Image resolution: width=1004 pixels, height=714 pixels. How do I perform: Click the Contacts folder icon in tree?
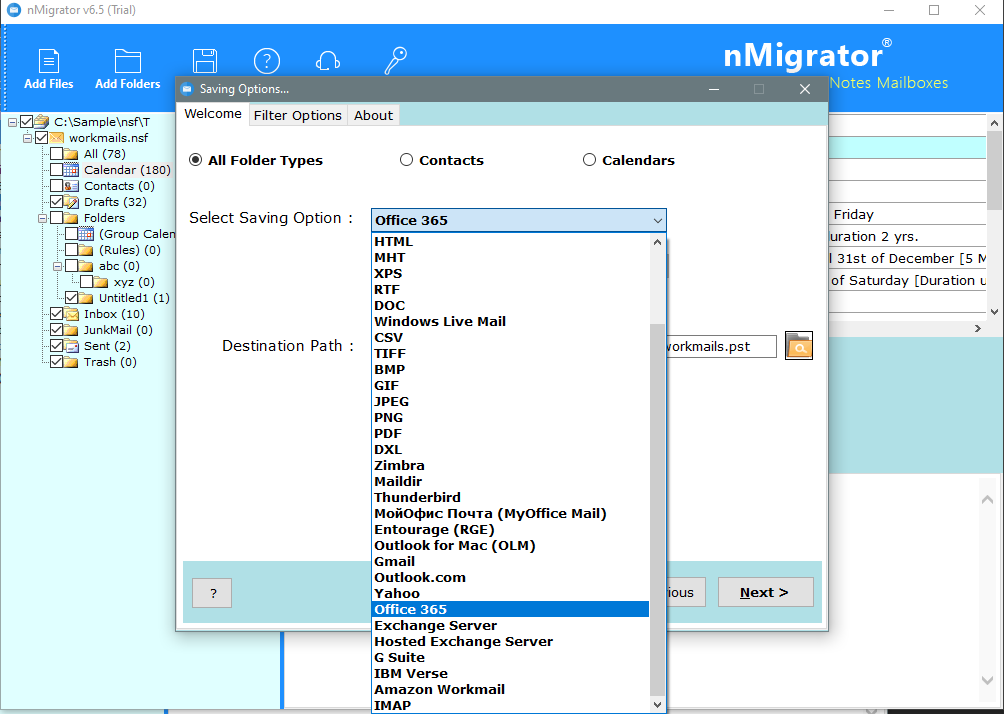[x=71, y=186]
